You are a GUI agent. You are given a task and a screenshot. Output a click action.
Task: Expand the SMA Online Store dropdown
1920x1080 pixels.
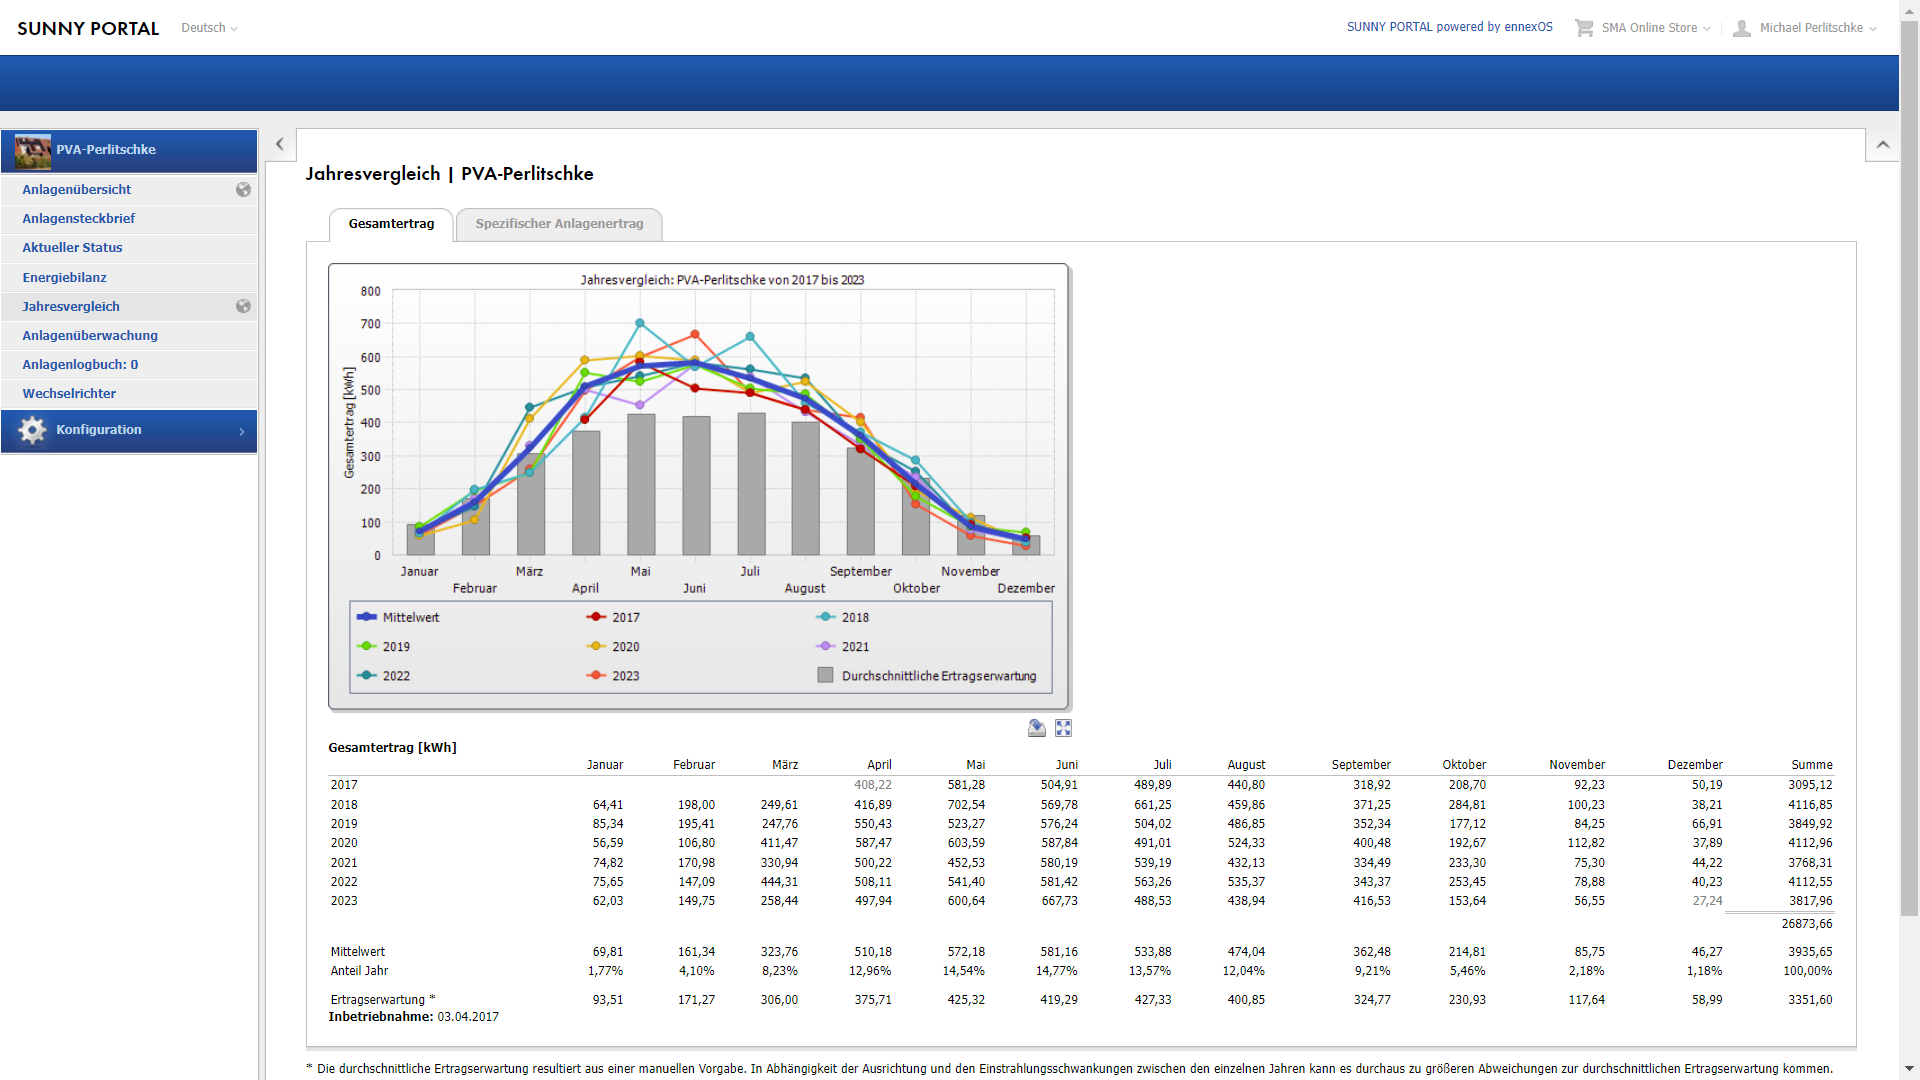coord(1655,28)
